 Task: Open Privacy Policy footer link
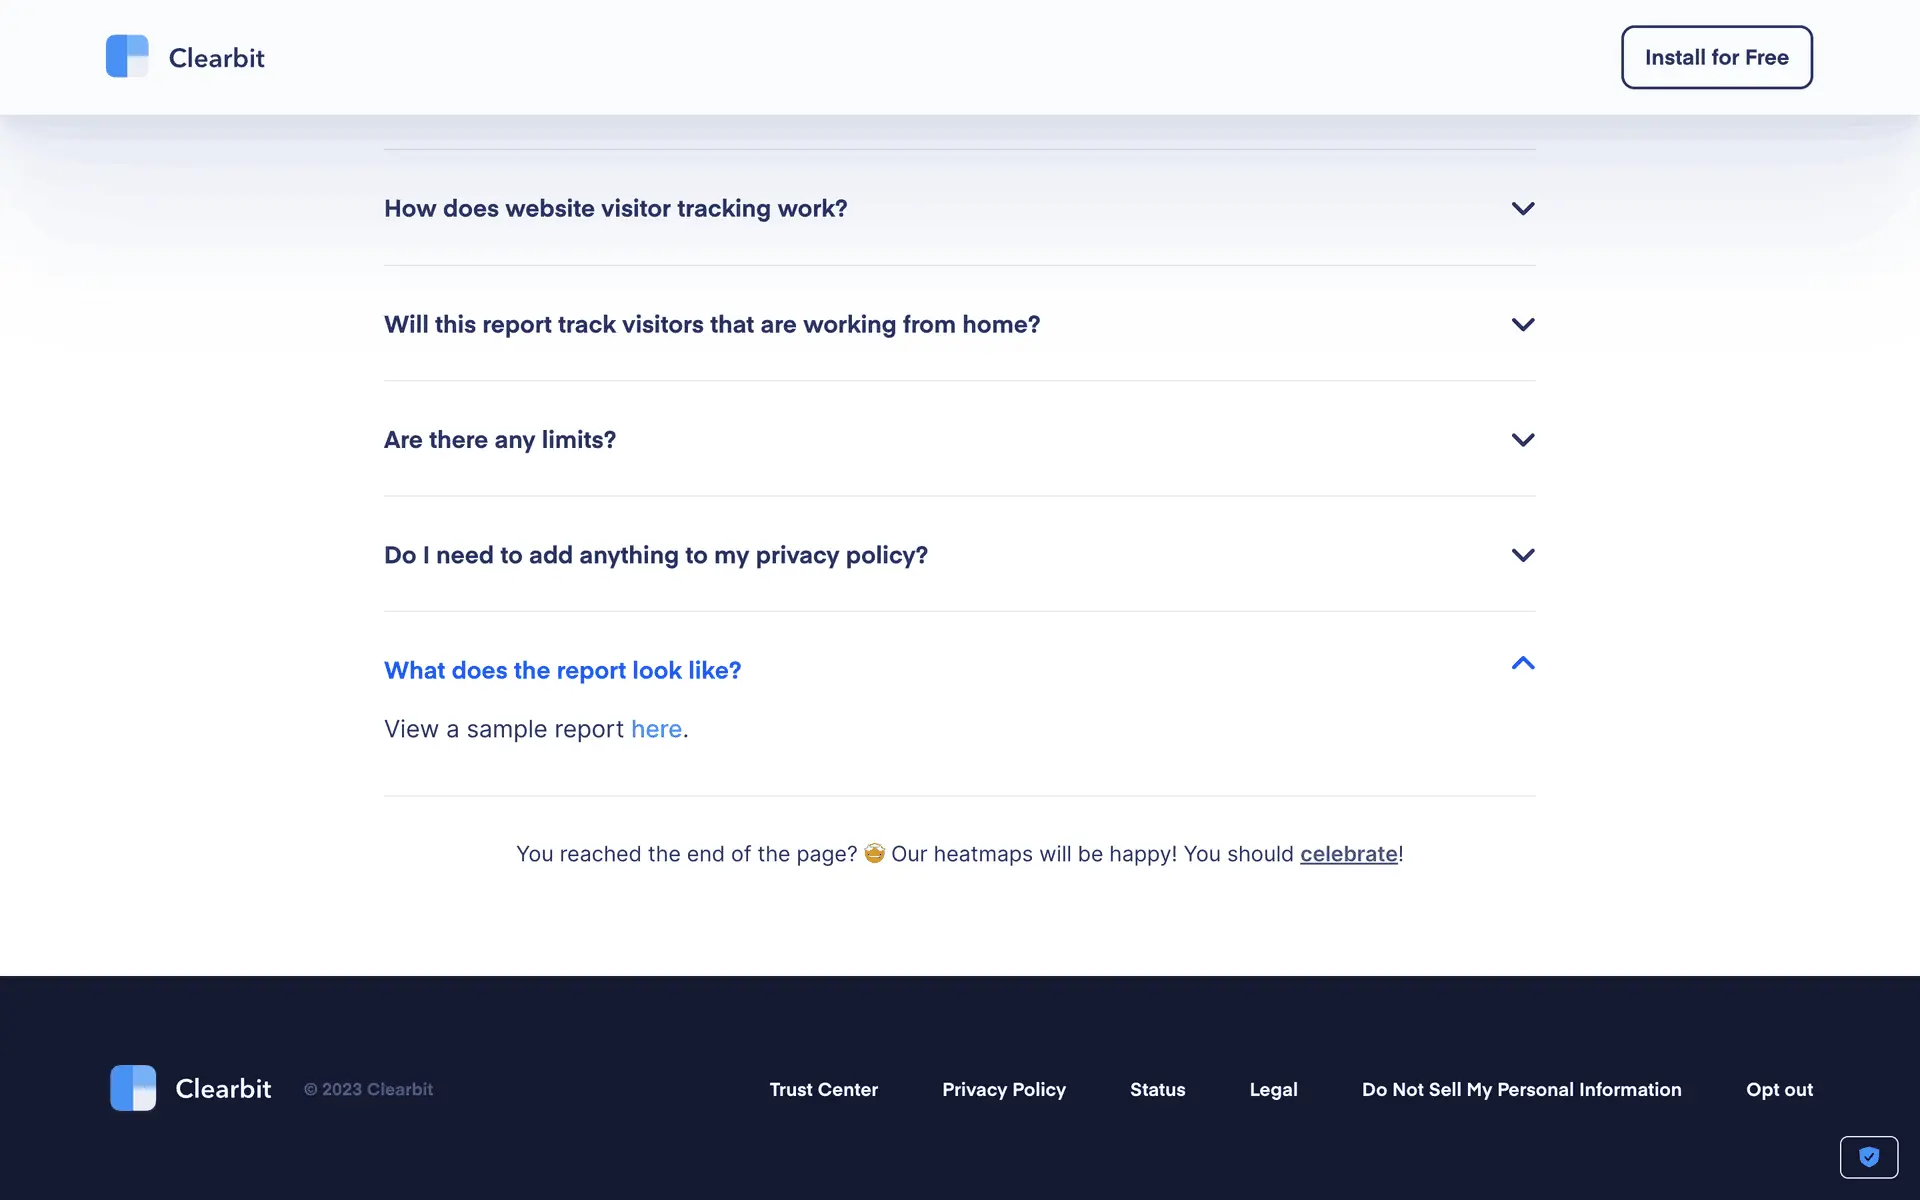[x=1003, y=1090]
